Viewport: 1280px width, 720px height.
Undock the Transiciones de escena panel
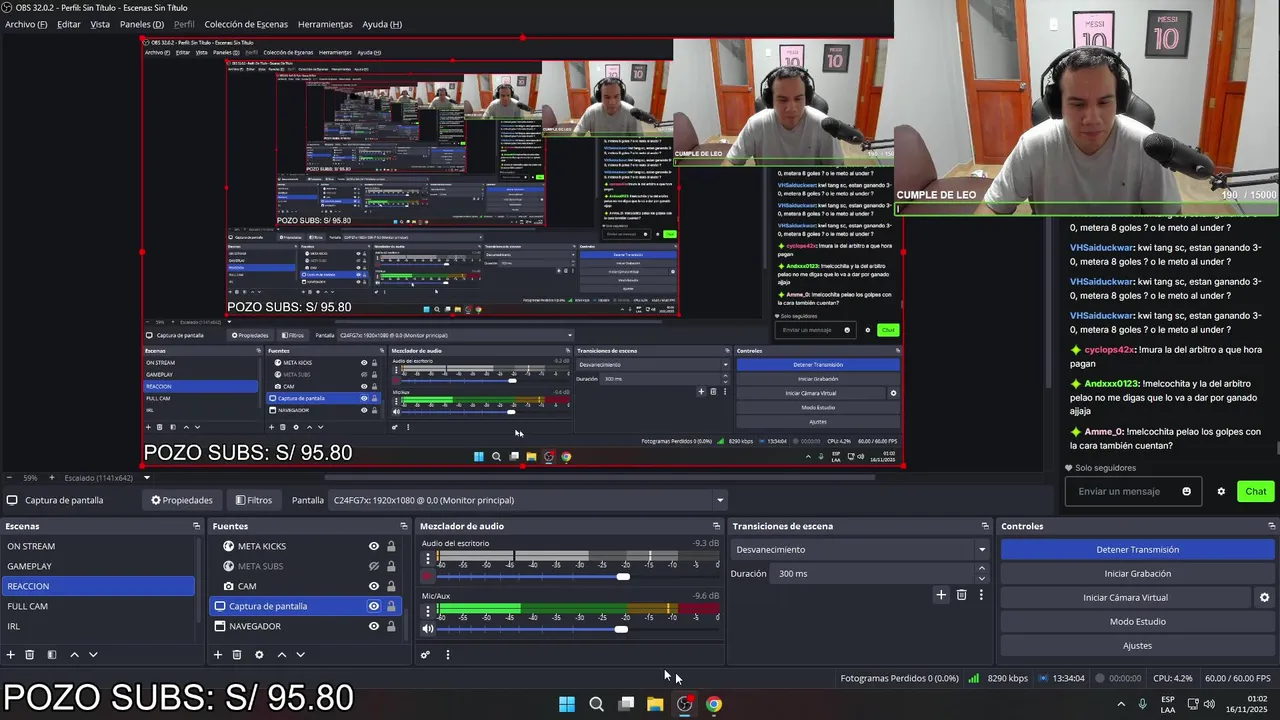point(985,526)
